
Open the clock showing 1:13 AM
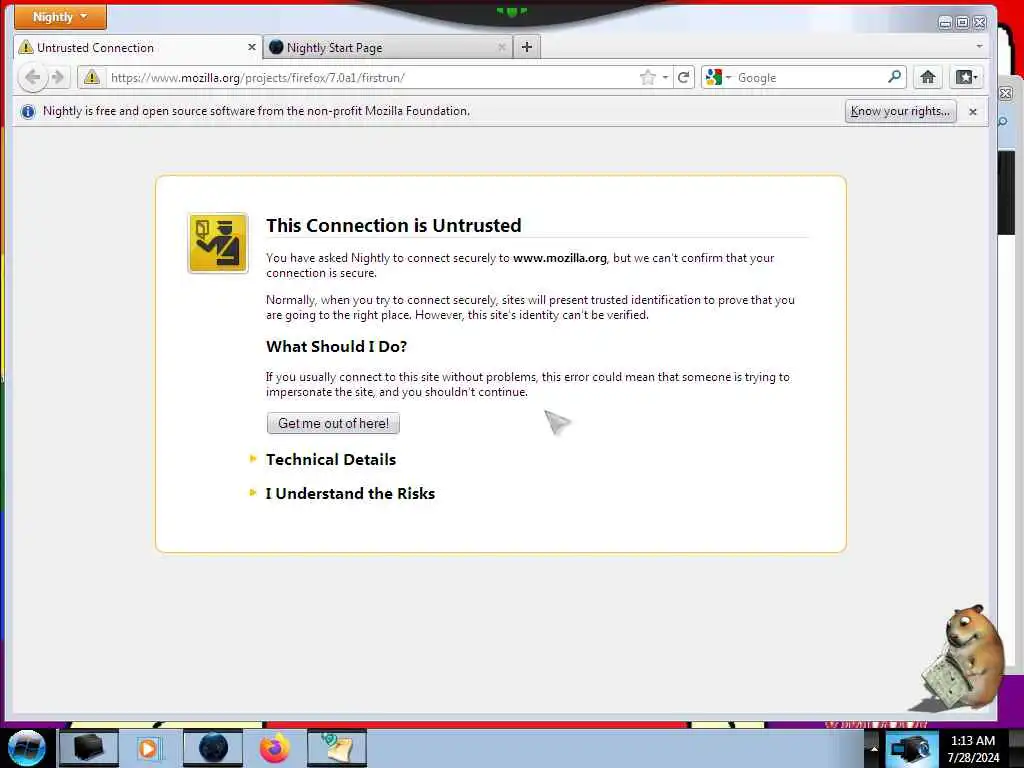973,748
